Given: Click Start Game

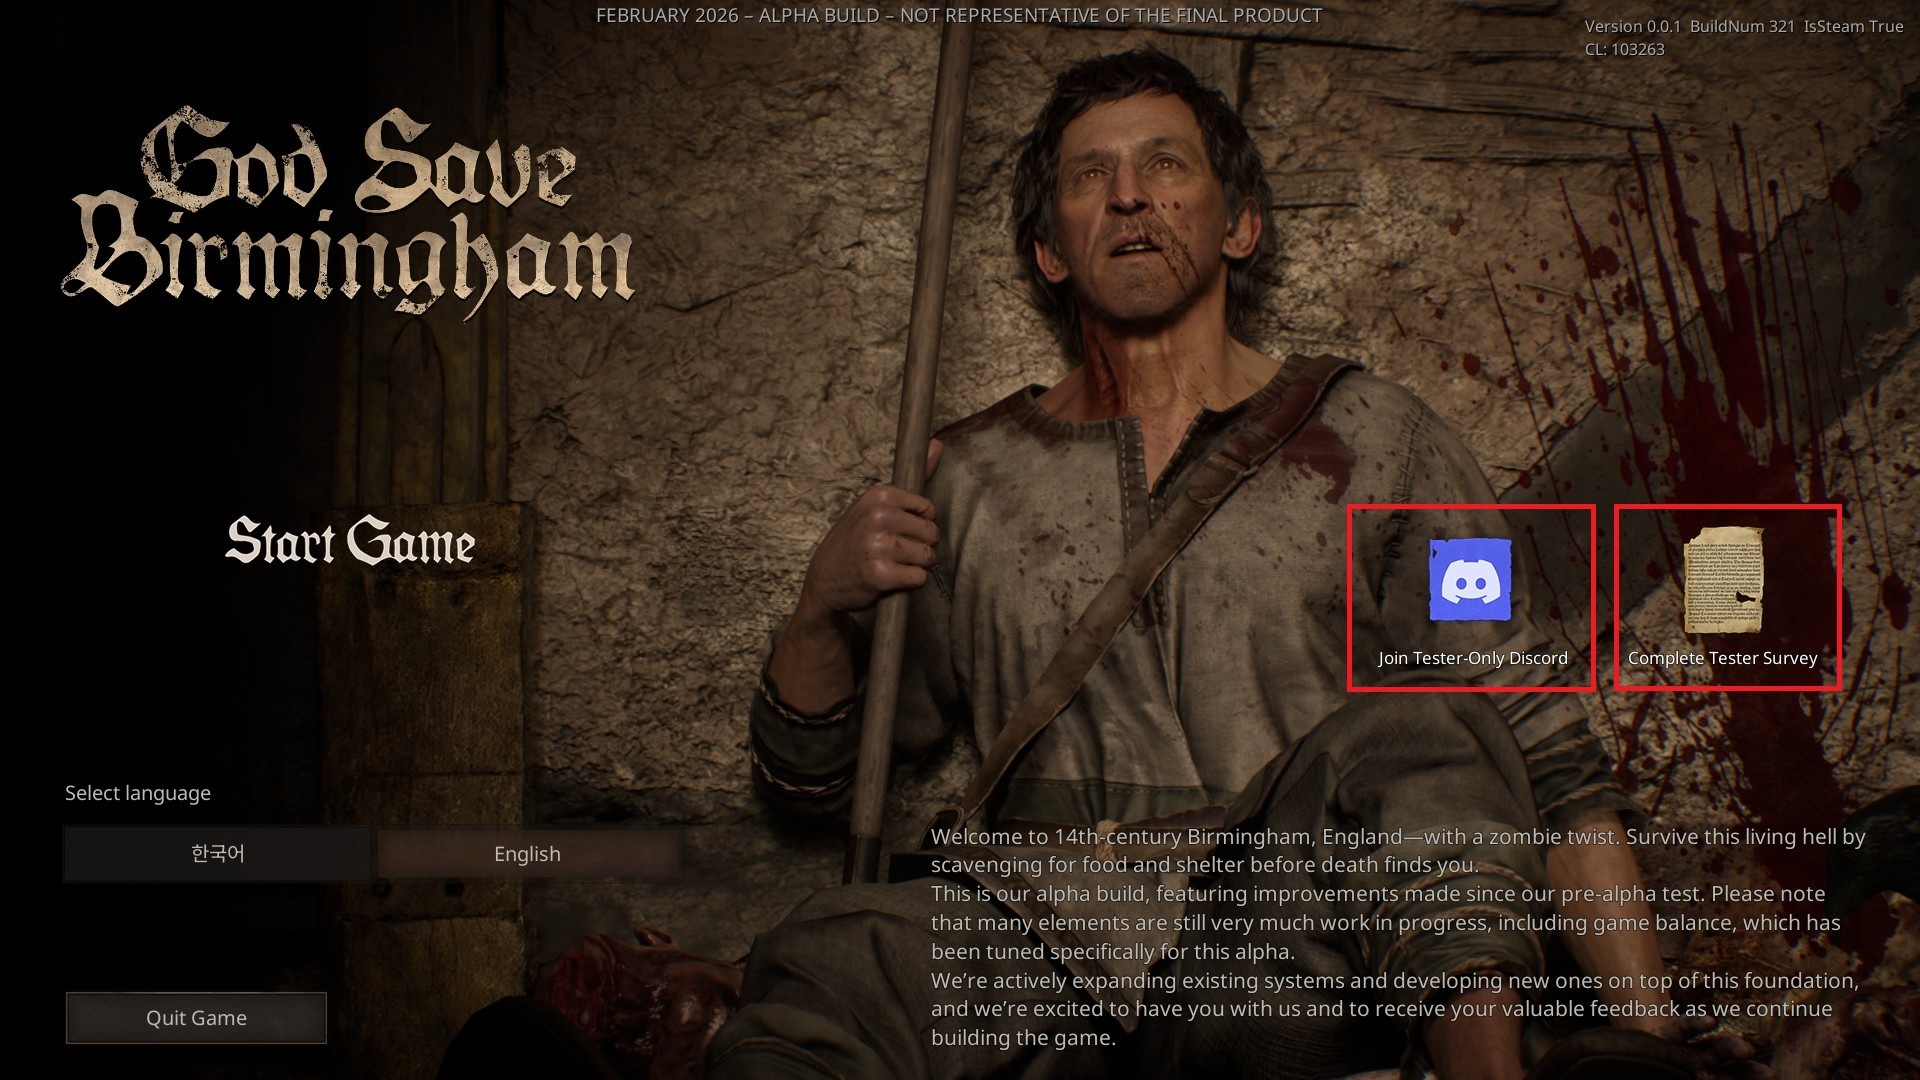Looking at the screenshot, I should (350, 541).
